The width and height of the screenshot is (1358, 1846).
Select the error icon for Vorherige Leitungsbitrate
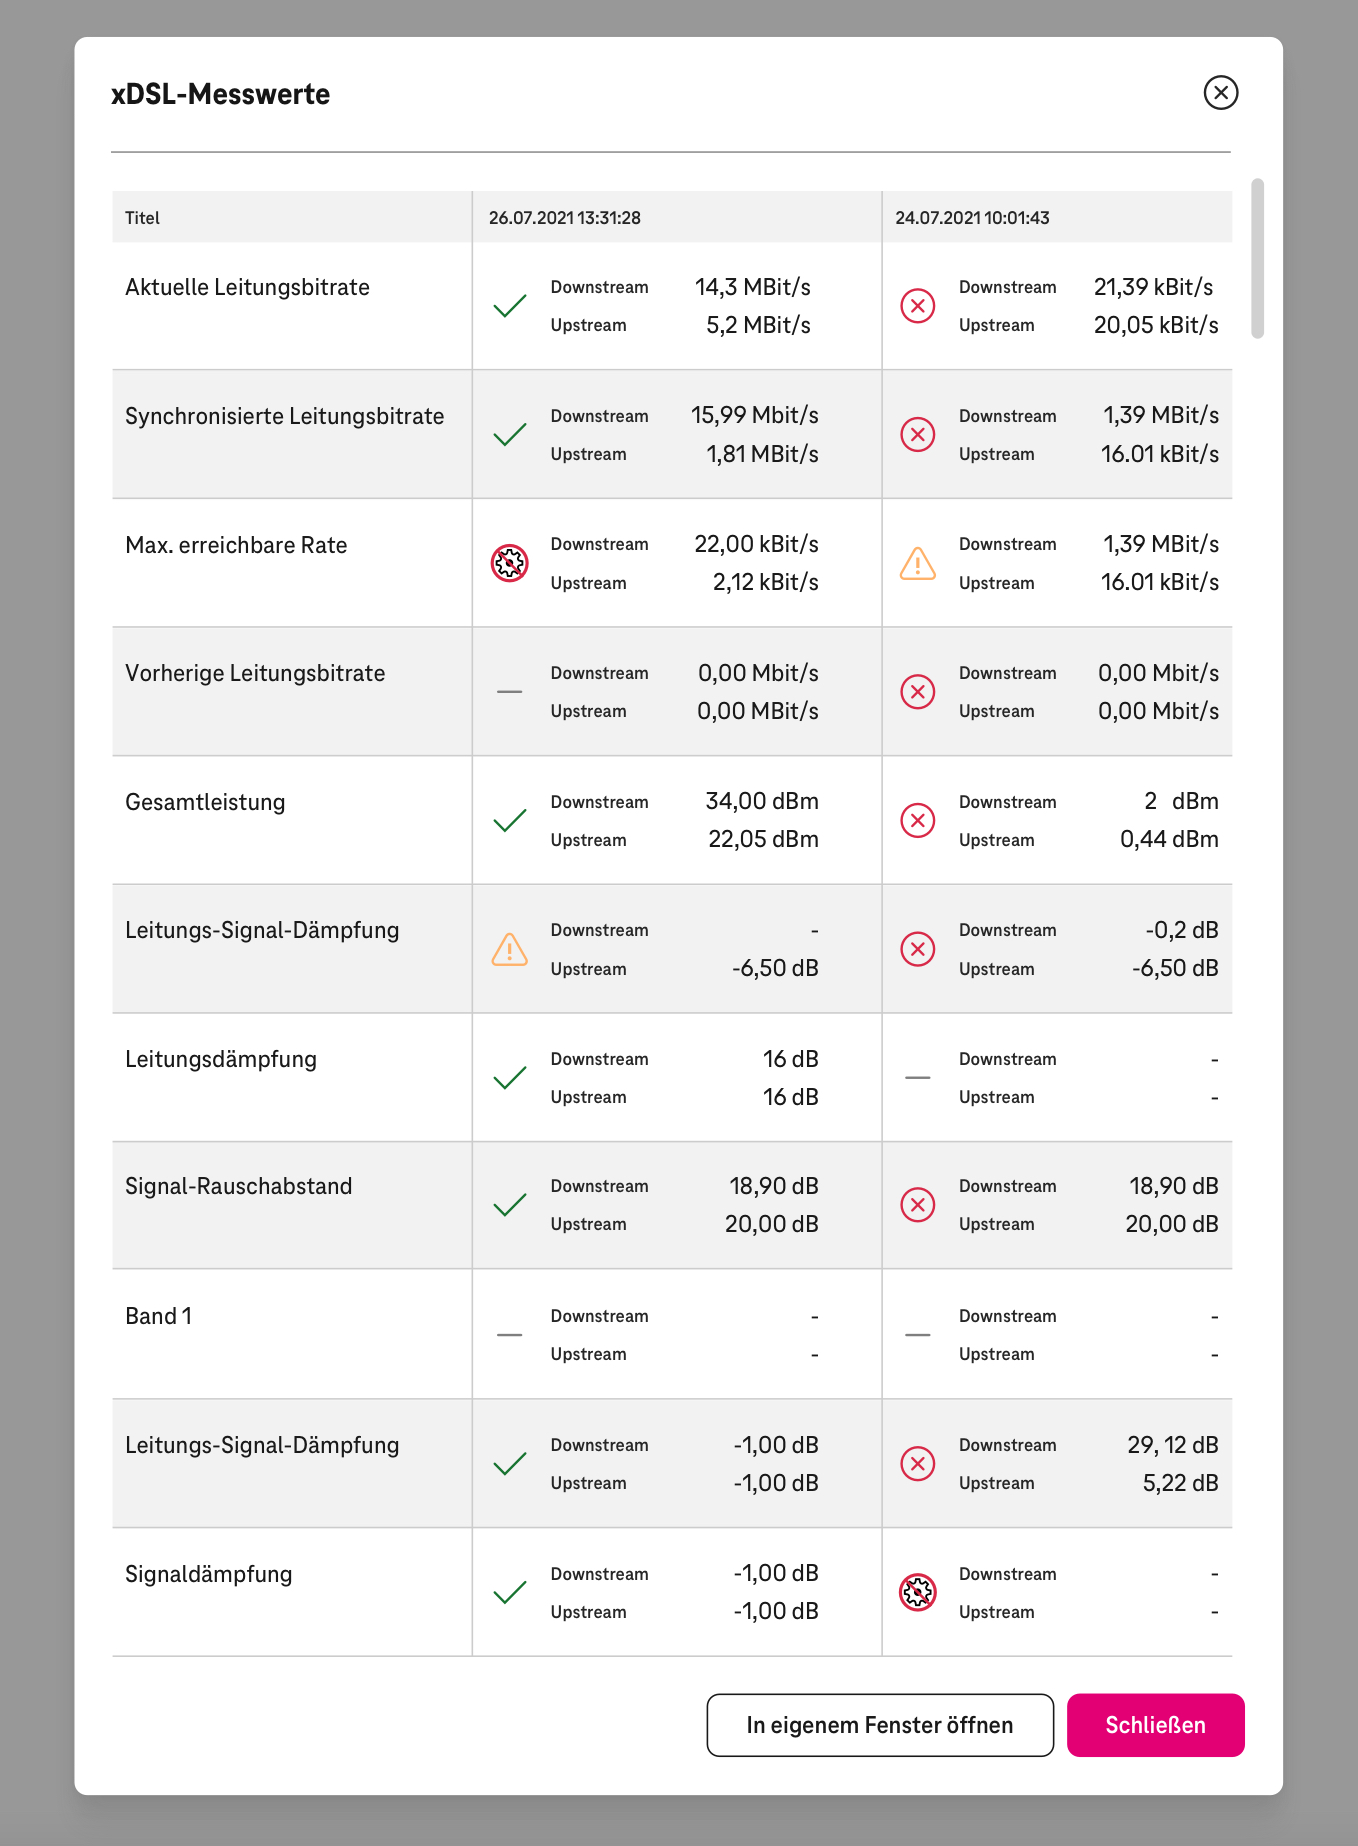(917, 692)
